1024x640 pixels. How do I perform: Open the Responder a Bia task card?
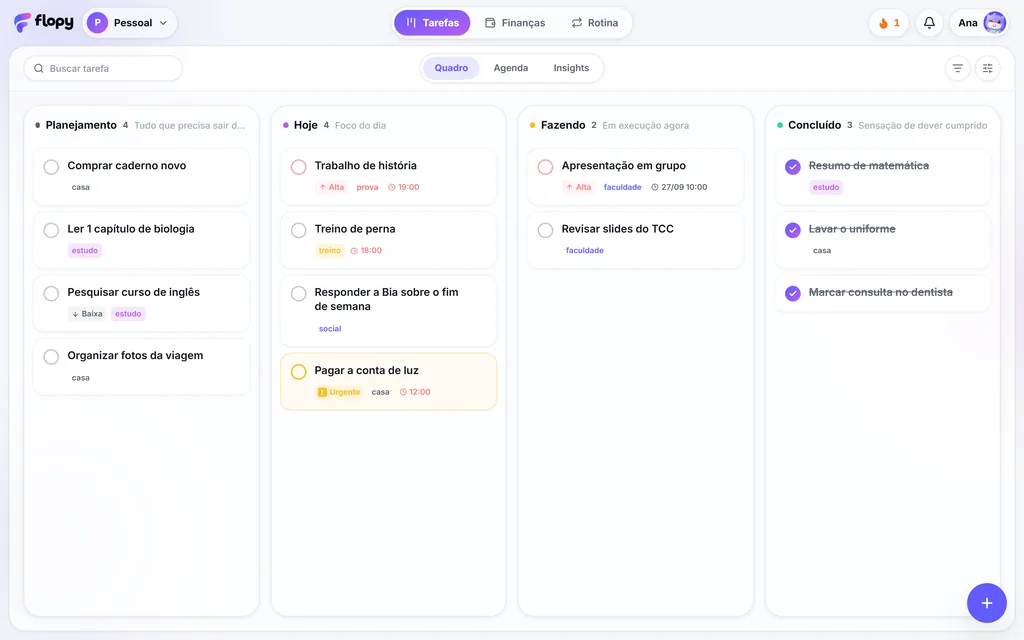click(x=389, y=311)
